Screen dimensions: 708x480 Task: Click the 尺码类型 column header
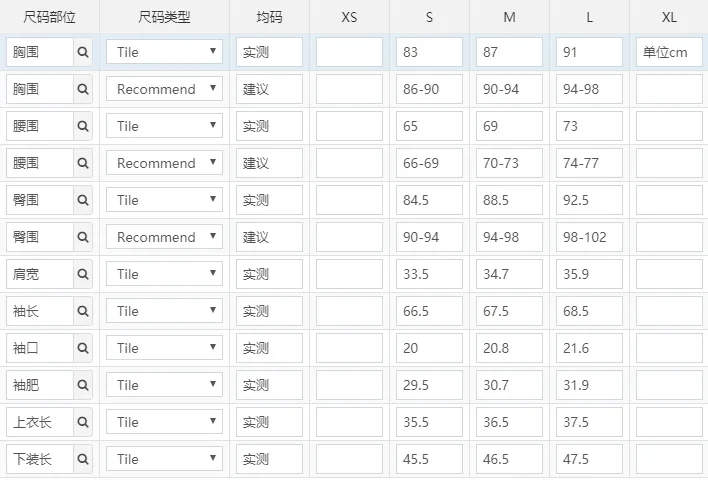(164, 18)
